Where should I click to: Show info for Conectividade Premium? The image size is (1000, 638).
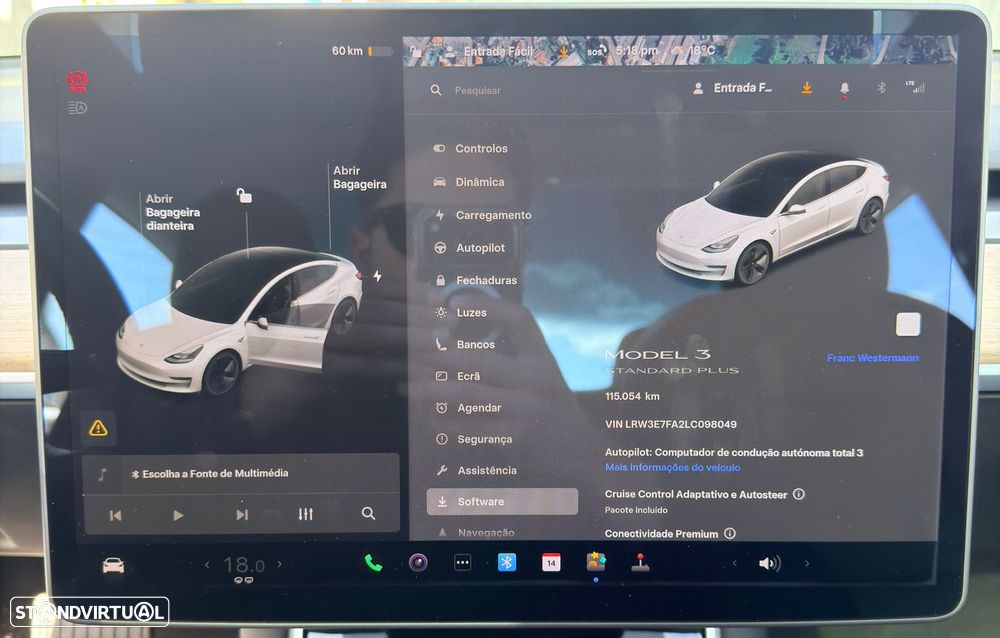730,533
